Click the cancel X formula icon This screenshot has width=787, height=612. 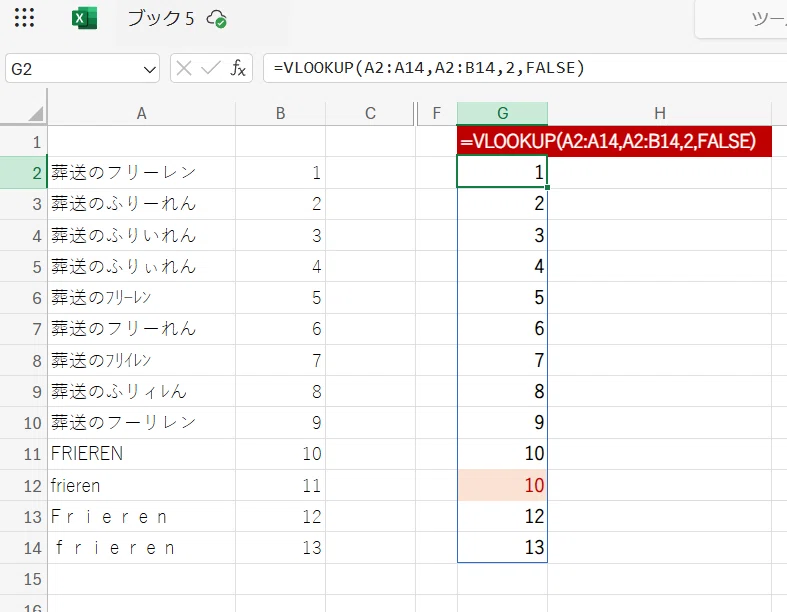[x=184, y=68]
